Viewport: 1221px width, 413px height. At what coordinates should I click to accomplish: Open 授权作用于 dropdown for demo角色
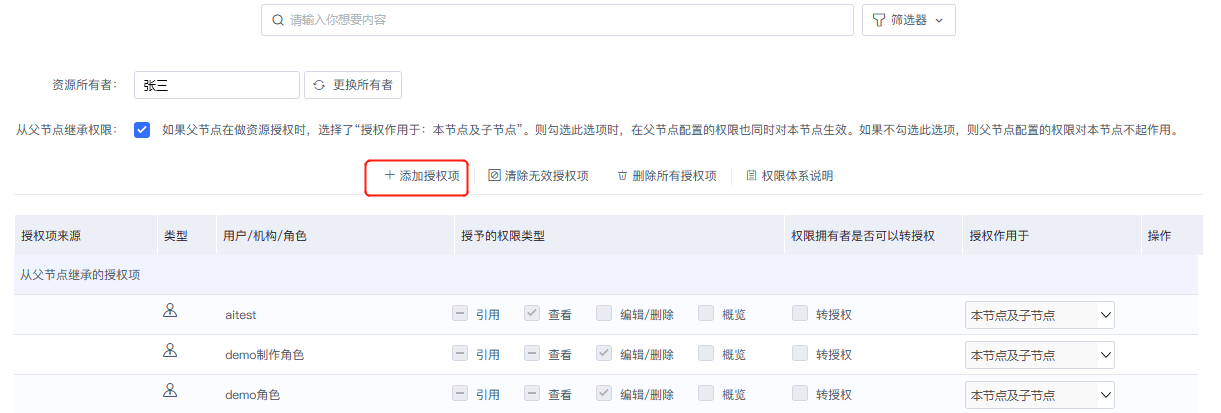click(x=1040, y=395)
